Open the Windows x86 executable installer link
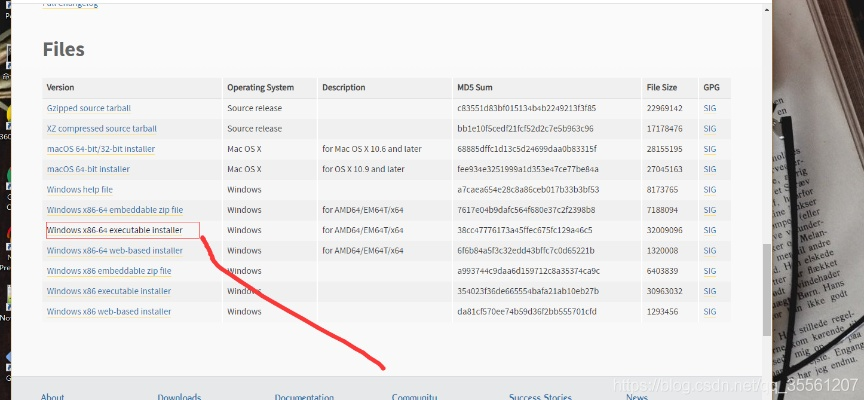The height and width of the screenshot is (400, 864). point(108,291)
